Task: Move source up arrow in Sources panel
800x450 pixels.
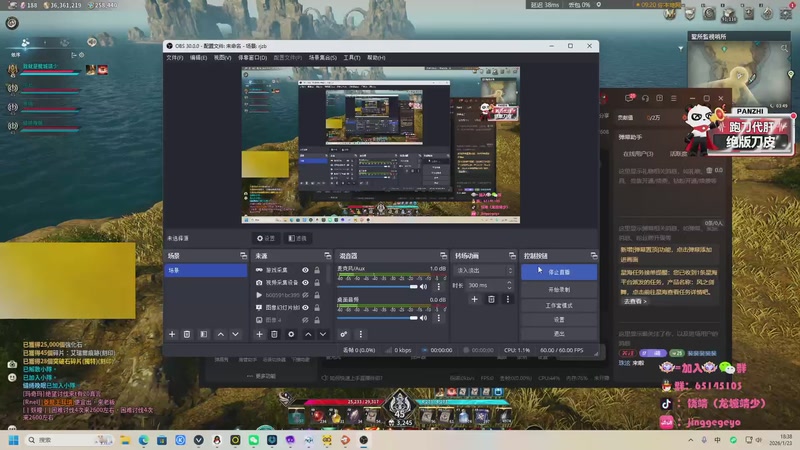Action: click(x=308, y=334)
